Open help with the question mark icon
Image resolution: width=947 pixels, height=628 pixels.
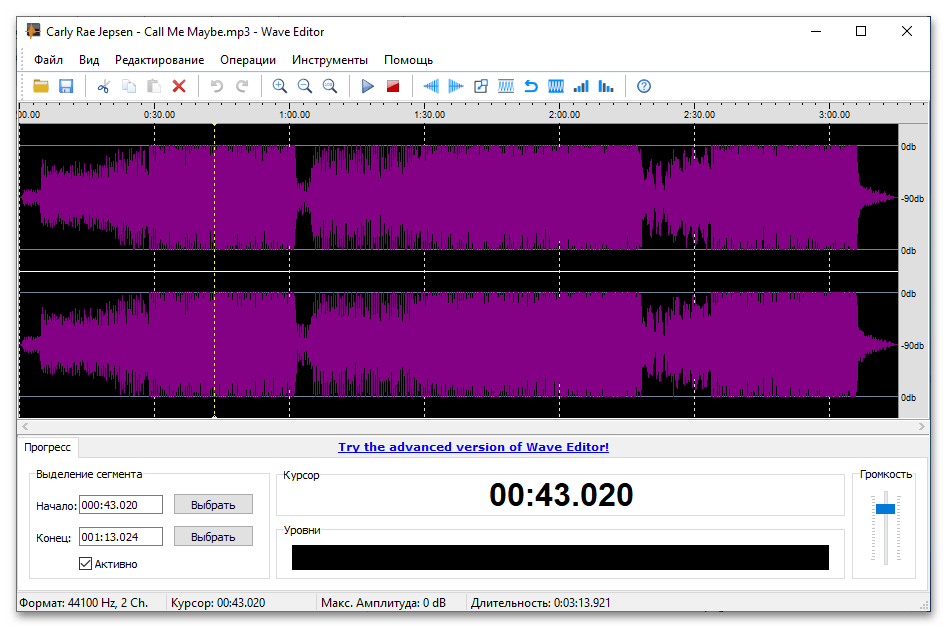(644, 86)
